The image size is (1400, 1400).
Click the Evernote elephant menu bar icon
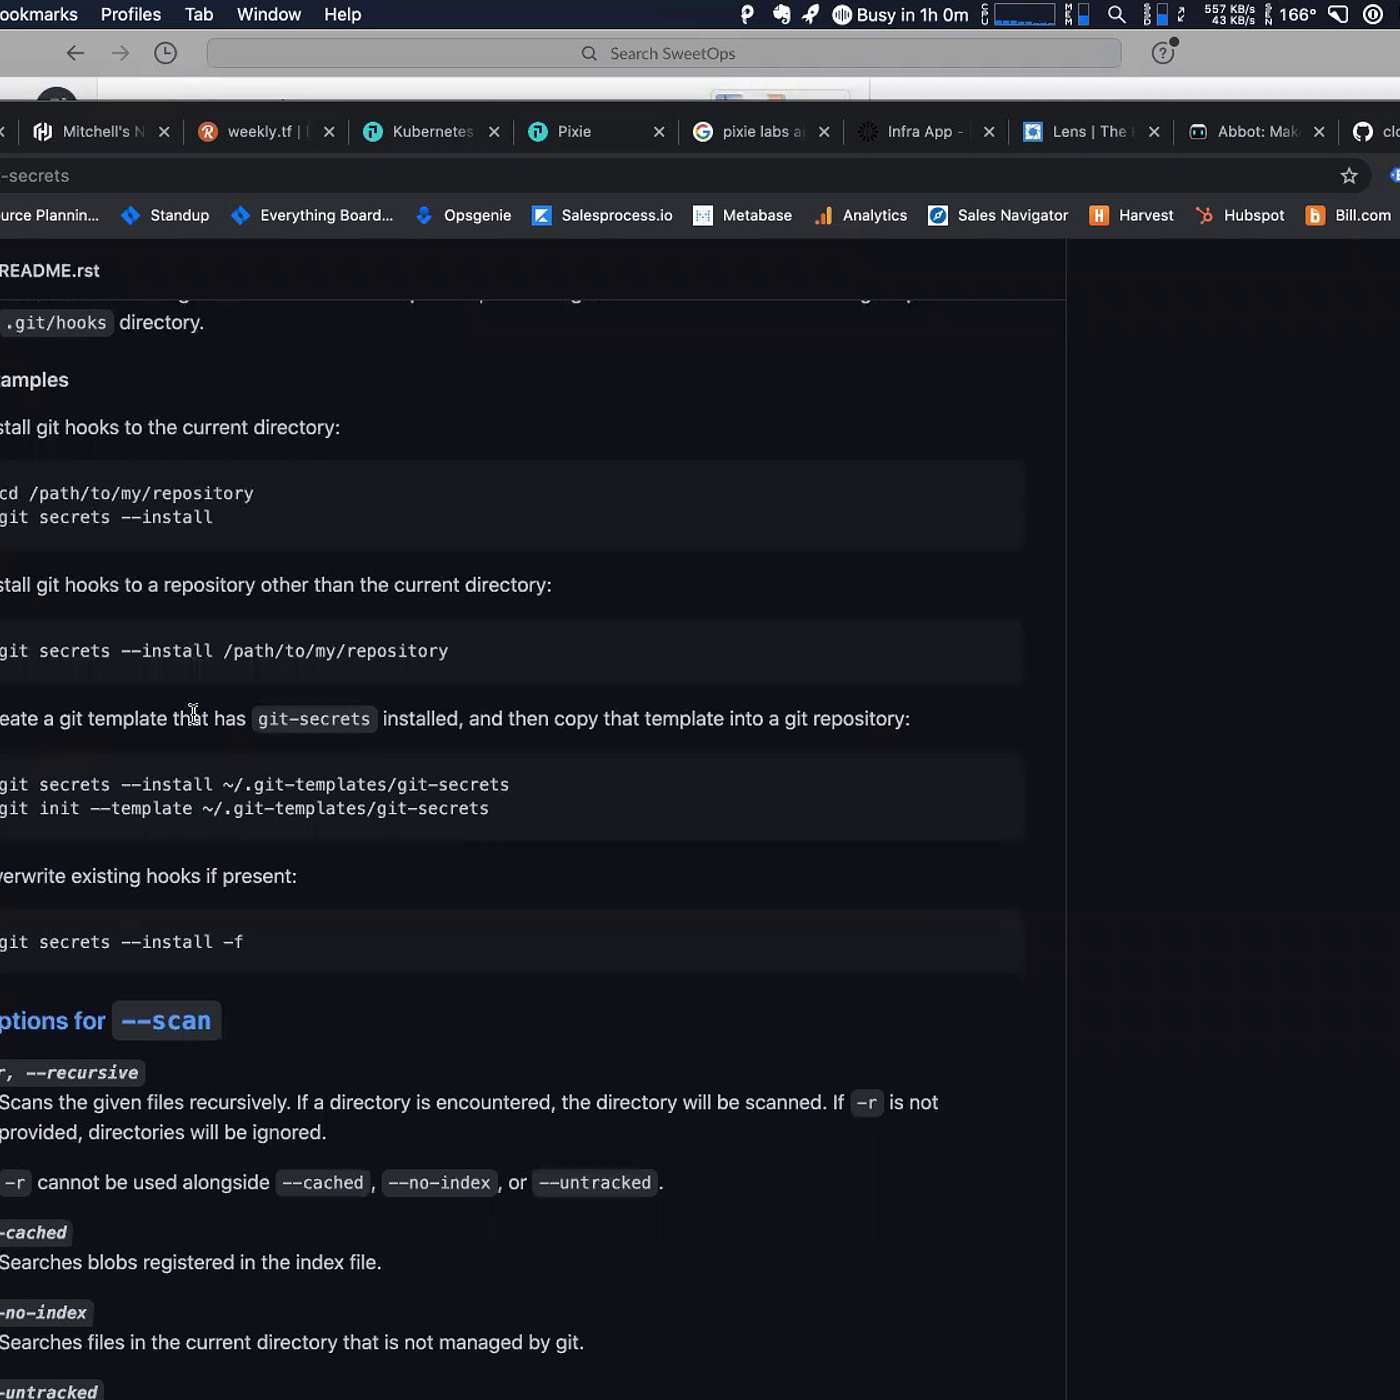[x=781, y=14]
